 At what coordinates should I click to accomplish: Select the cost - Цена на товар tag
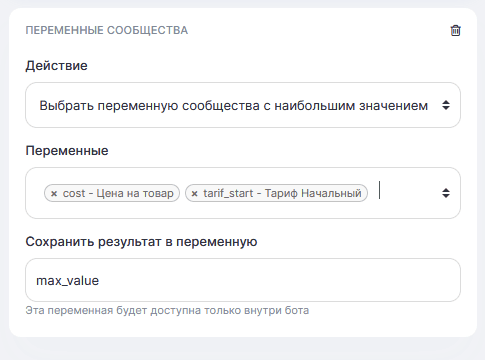pos(112,193)
